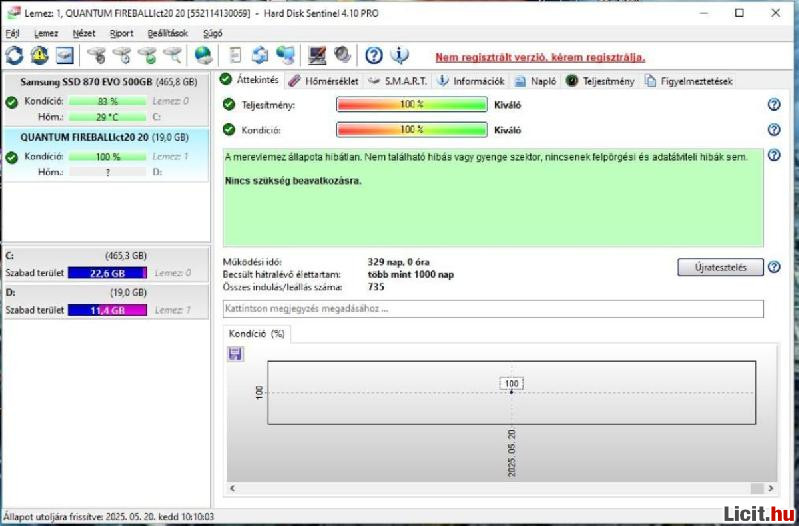Click the '735' start/stop count value
Screen dimensions: 799x526
pos(376,287)
